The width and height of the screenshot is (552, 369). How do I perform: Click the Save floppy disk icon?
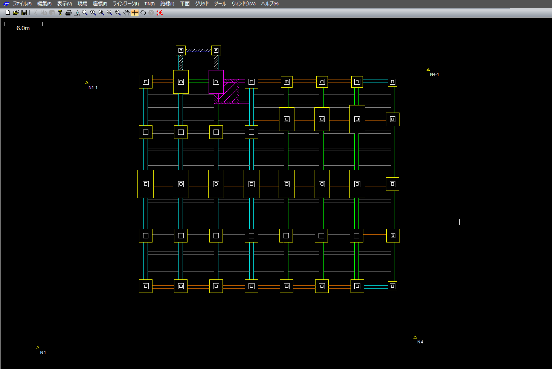24,13
